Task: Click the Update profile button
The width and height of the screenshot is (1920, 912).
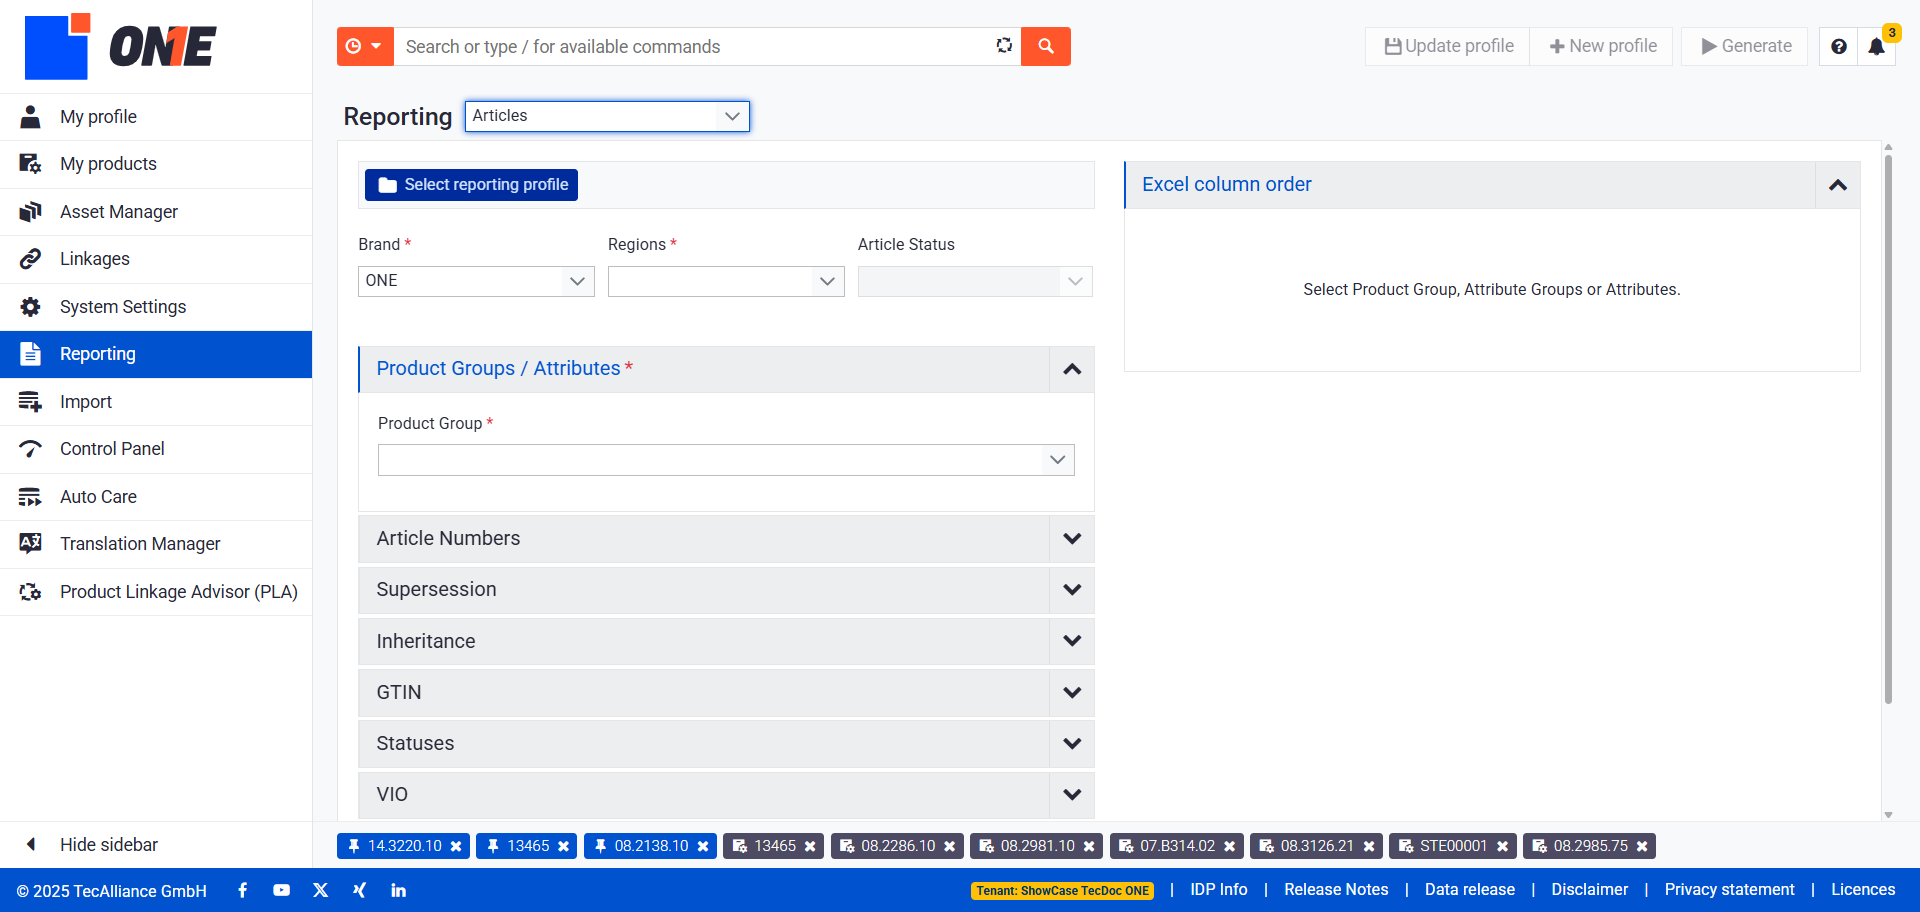Action: (x=1448, y=46)
